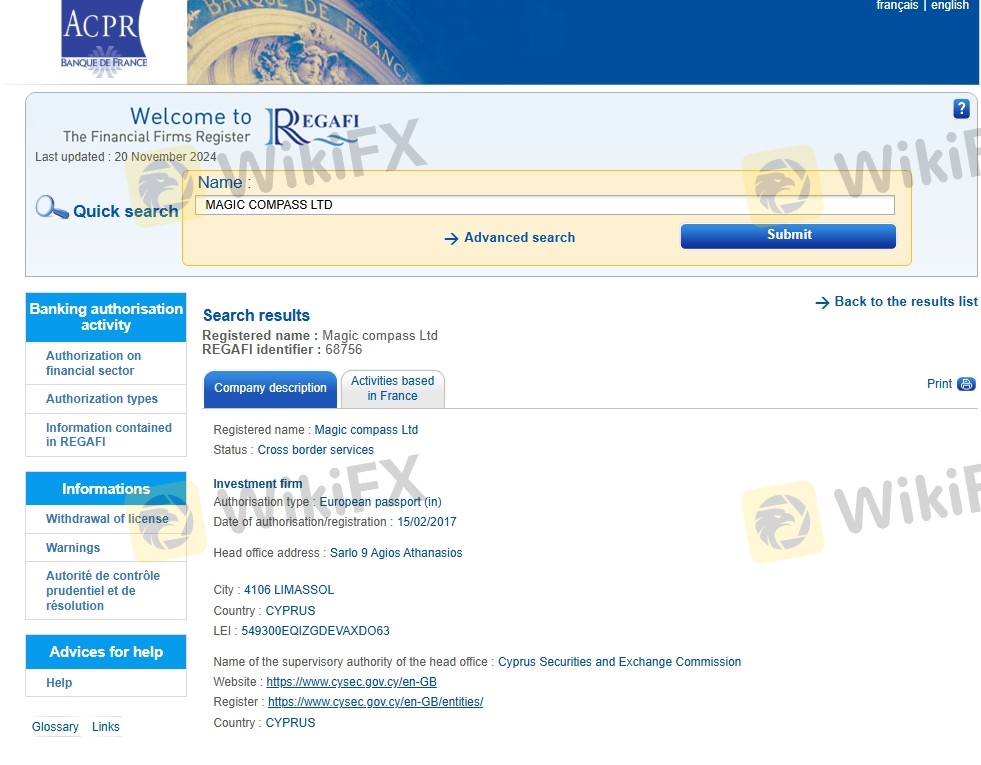Click the authorisation date 15/02/2017
Viewport: 981px width, 765px height.
point(427,522)
